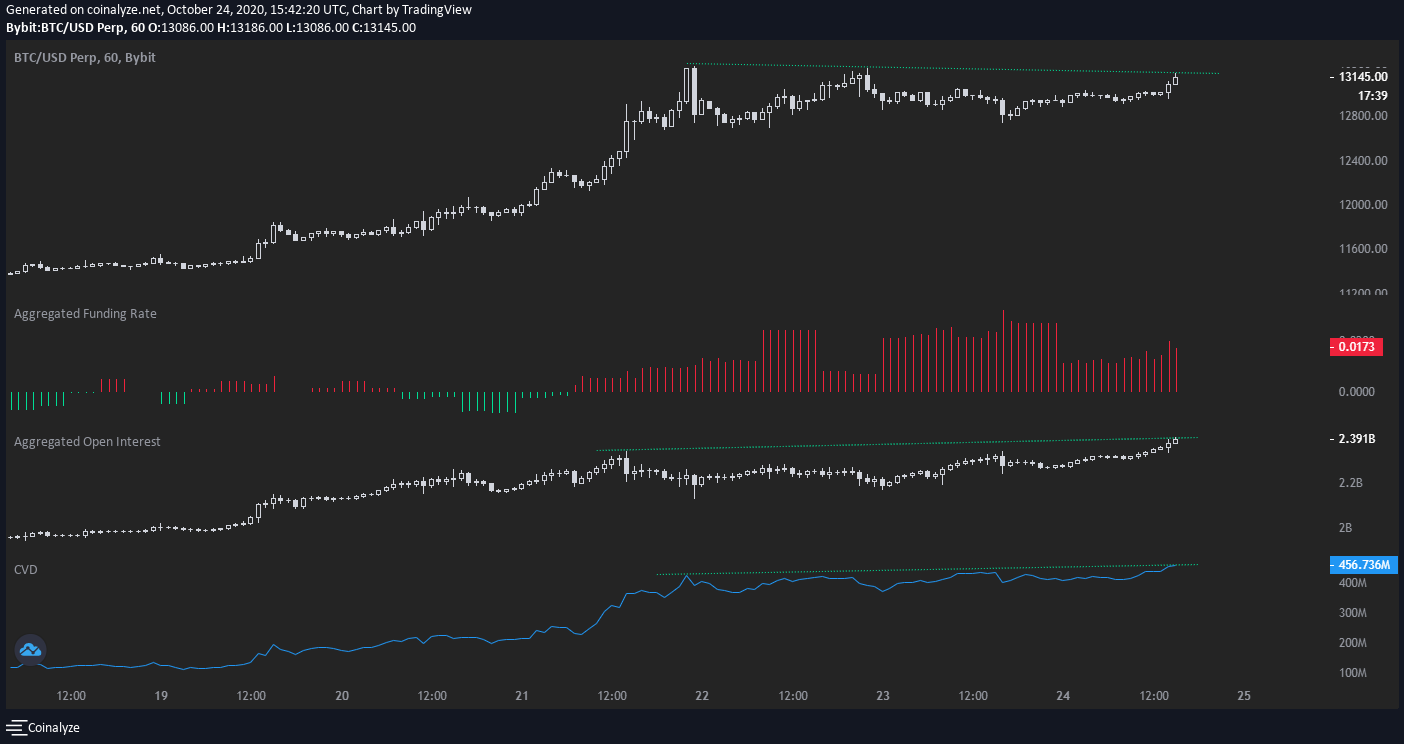This screenshot has height=744, width=1404.
Task: Select the green dotted trendline on Open Interest
Action: click(x=896, y=444)
